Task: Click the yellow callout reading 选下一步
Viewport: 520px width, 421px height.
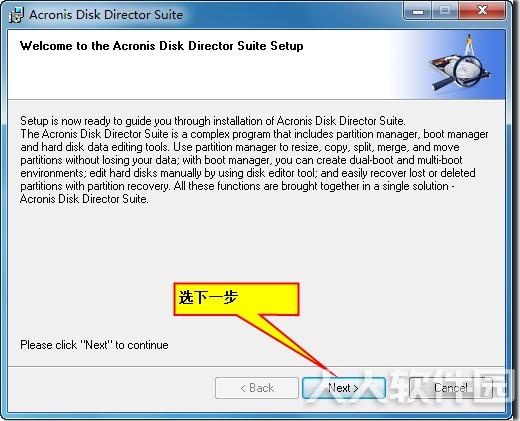Action: [x=236, y=299]
